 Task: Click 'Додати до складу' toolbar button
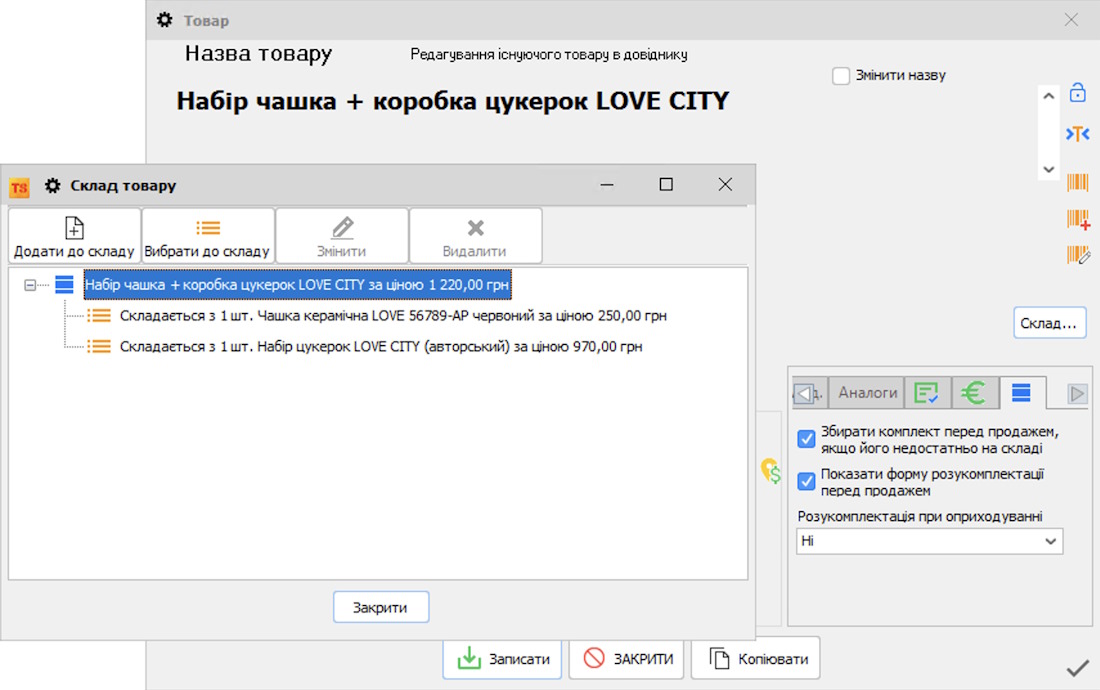click(x=74, y=237)
